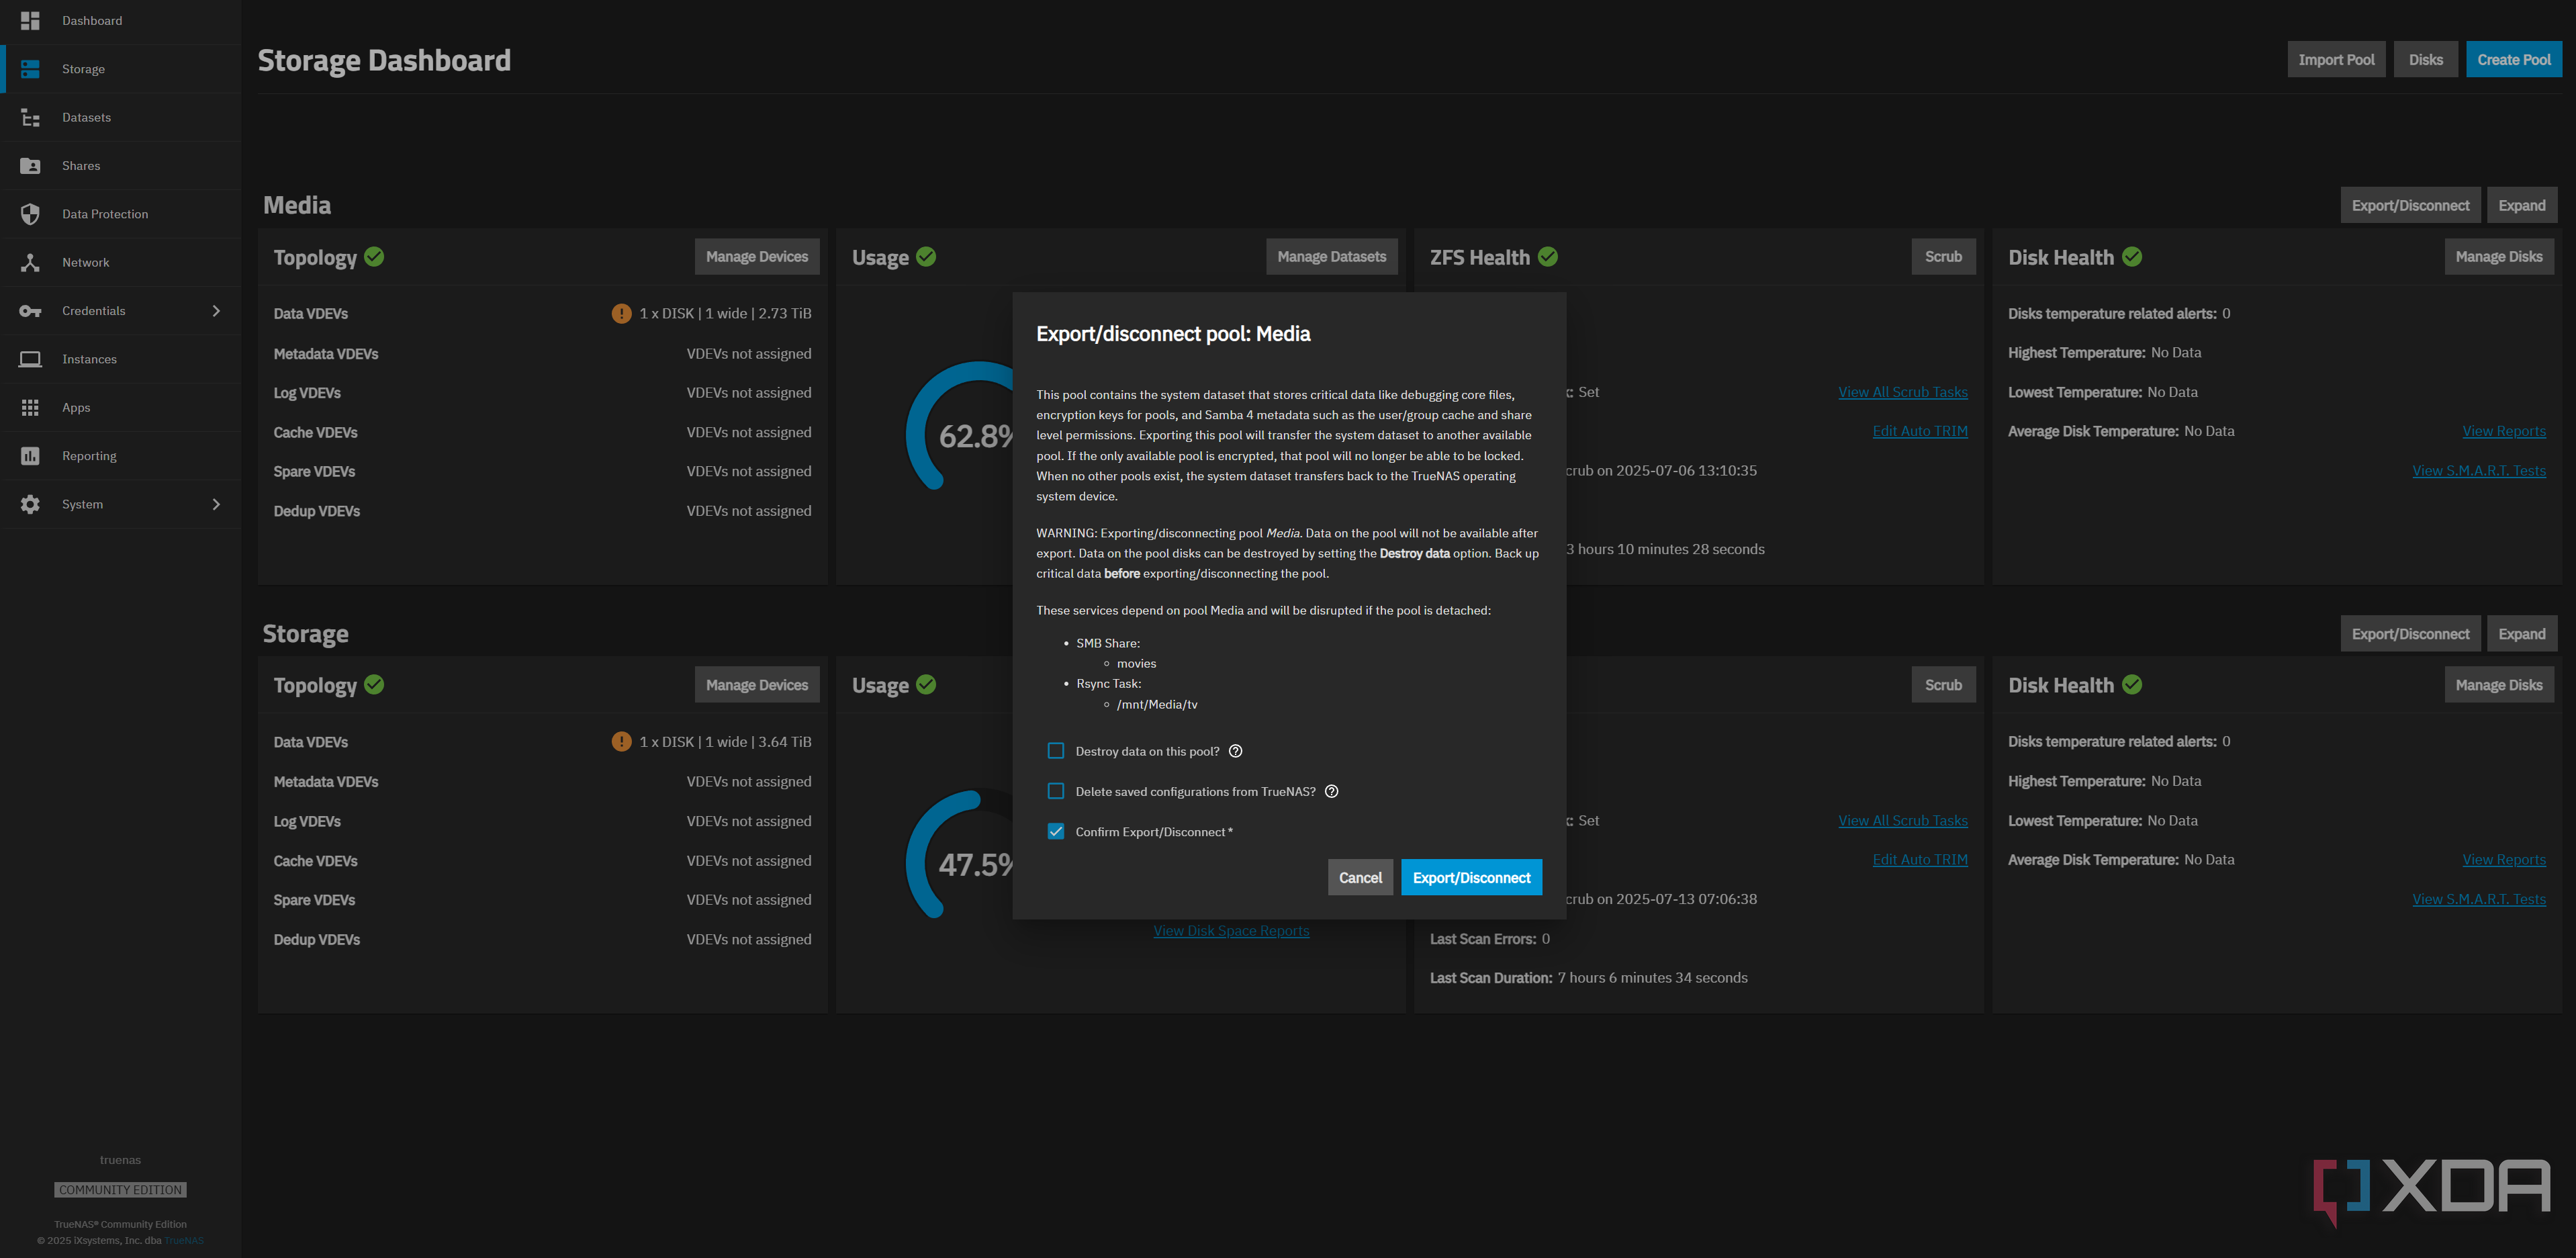2576x1258 pixels.
Task: Click Manage Devices in Storage Topology
Action: coord(757,685)
